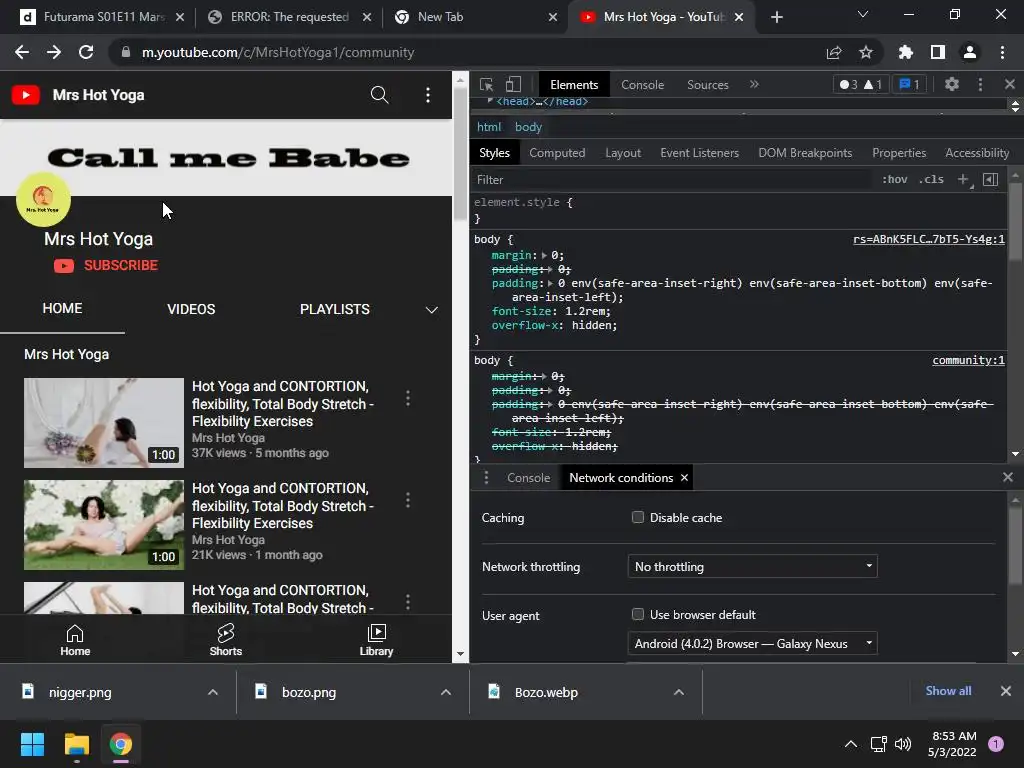Switch to the Console panel tab
Screen dimensions: 1024x768
[x=643, y=85]
